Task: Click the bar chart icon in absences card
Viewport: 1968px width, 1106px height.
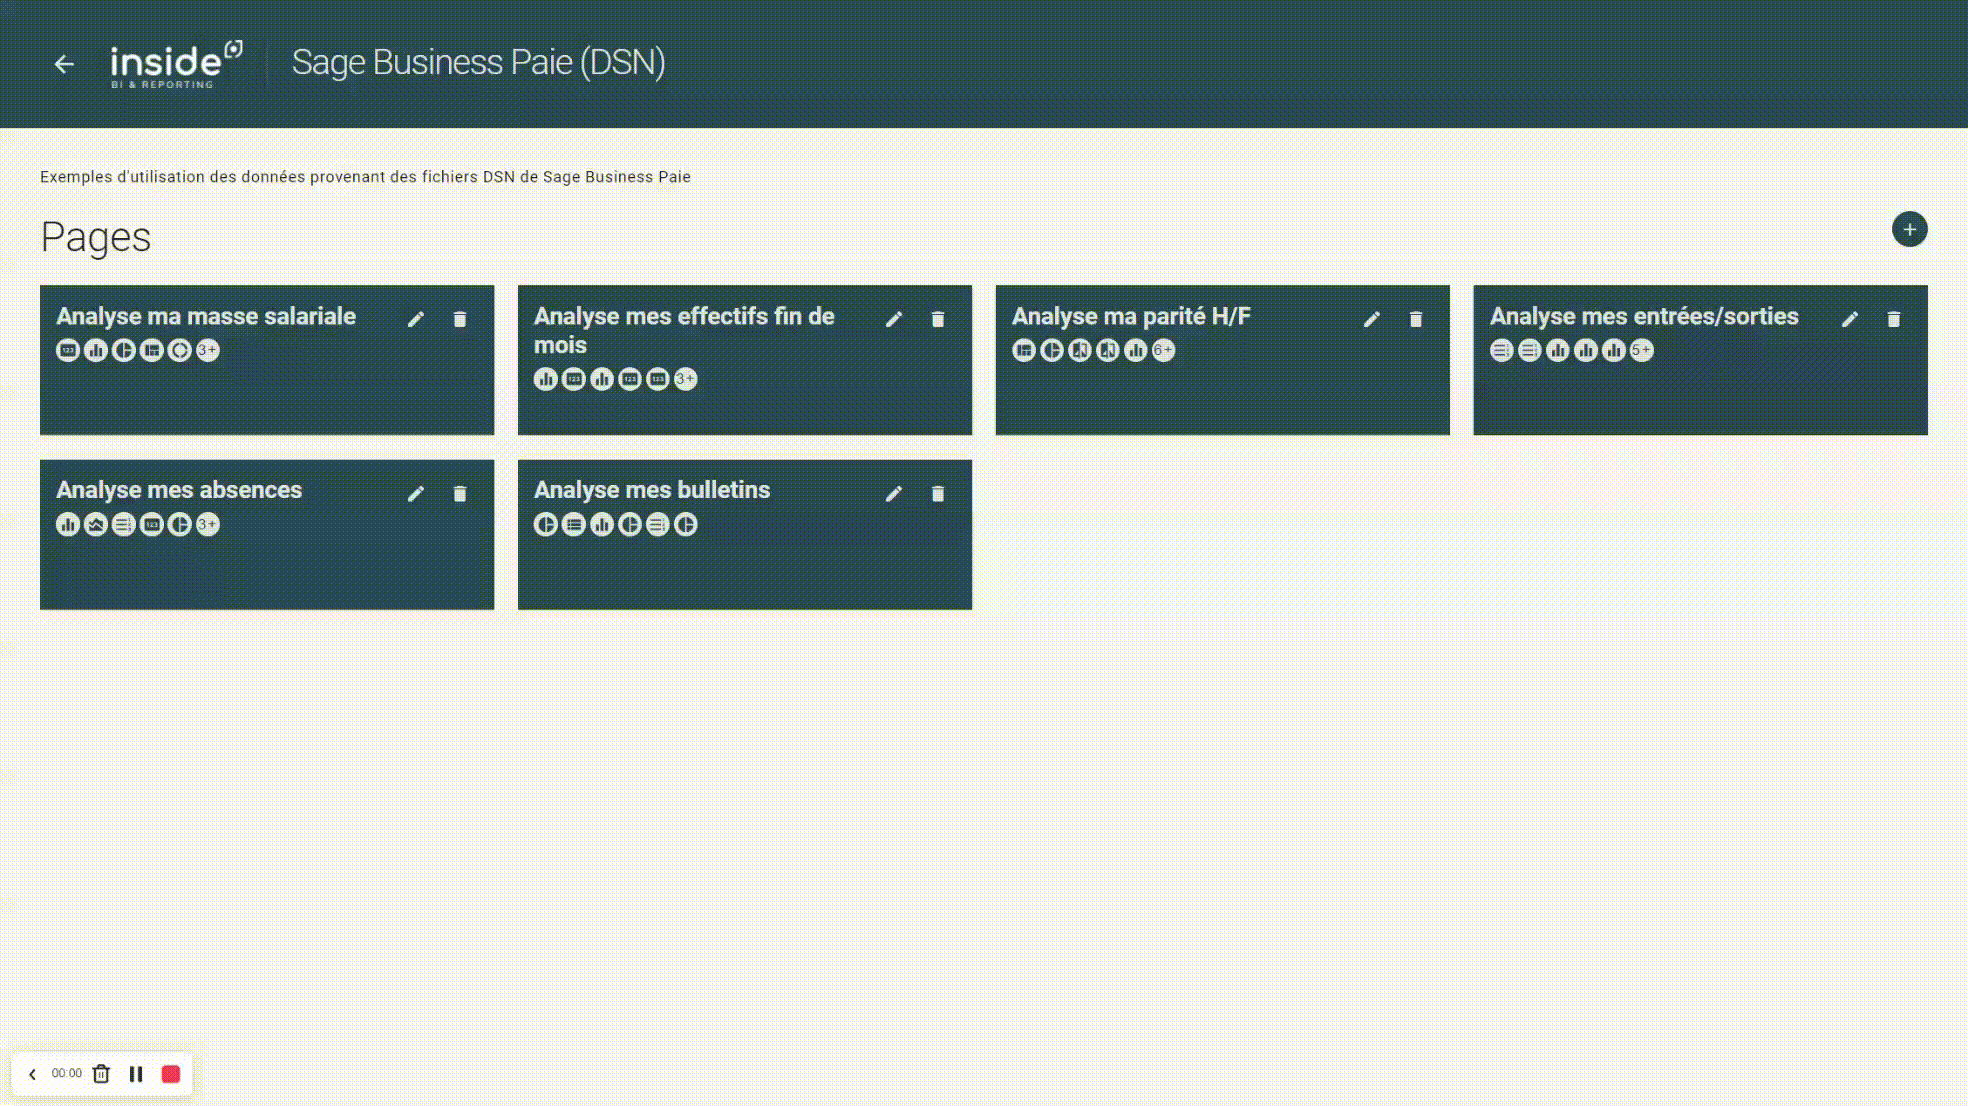Action: tap(68, 524)
